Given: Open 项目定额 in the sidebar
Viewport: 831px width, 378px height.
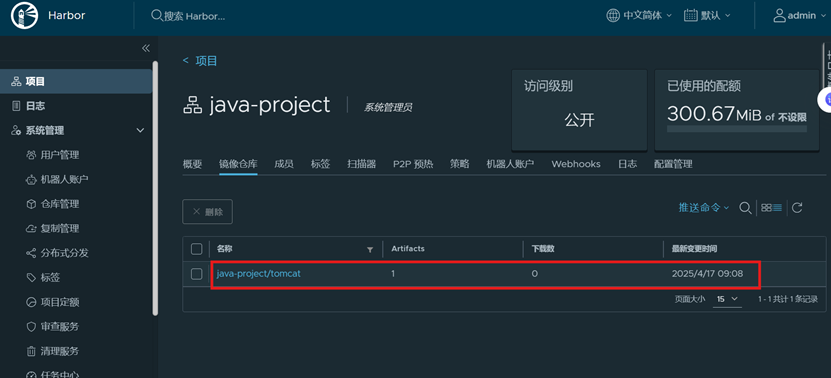Looking at the screenshot, I should (x=60, y=302).
